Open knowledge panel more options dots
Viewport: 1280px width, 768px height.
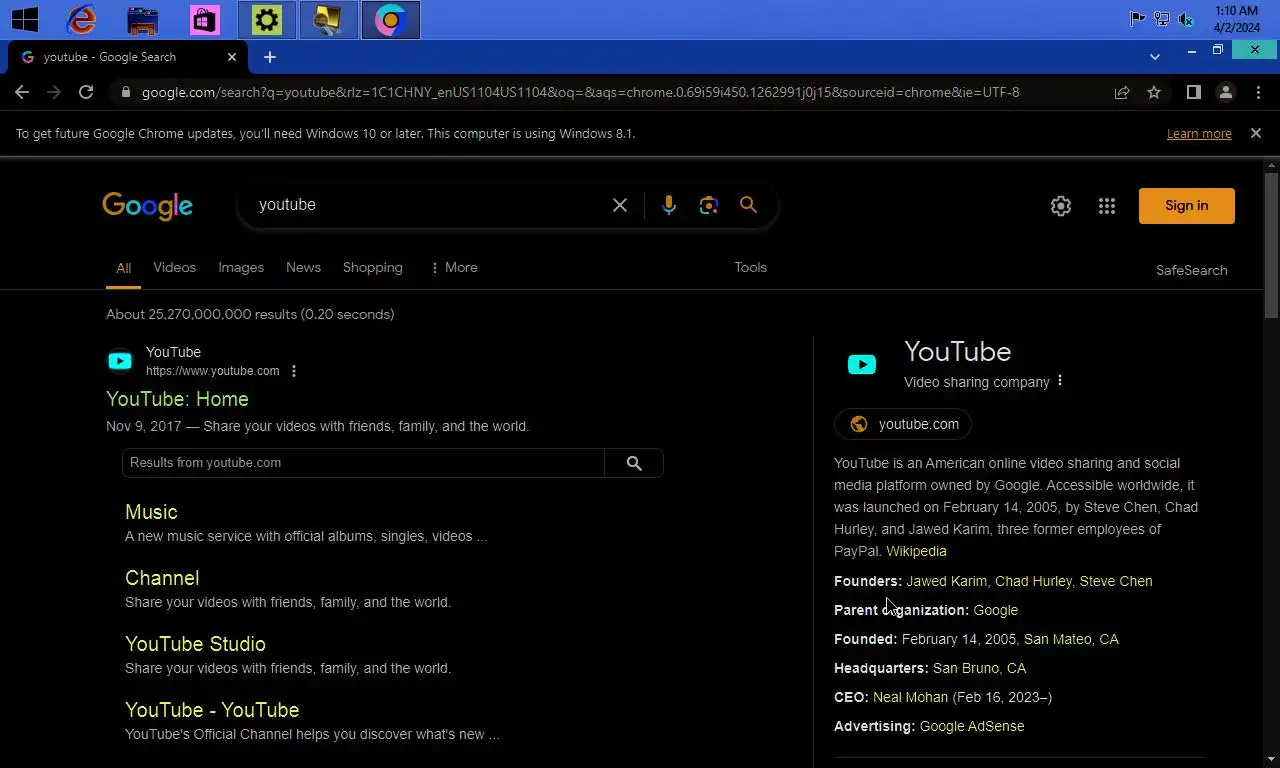coord(1060,381)
